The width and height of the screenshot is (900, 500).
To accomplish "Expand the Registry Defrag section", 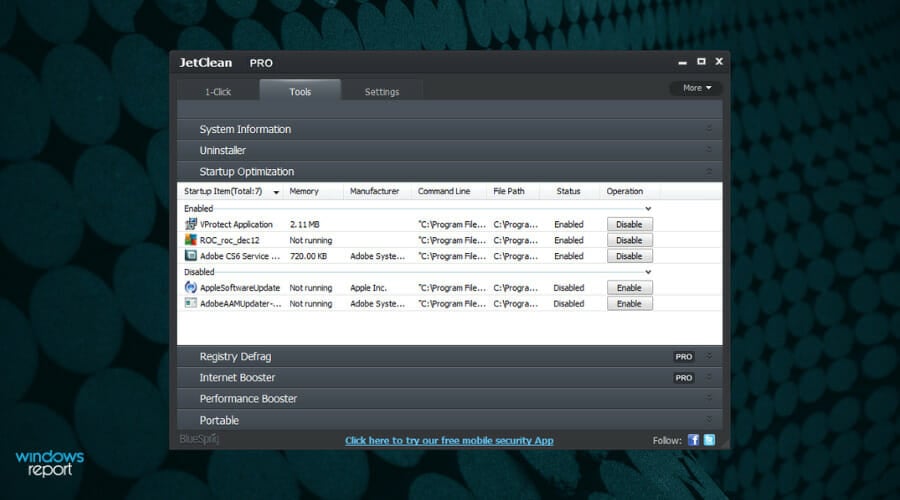I will [449, 356].
